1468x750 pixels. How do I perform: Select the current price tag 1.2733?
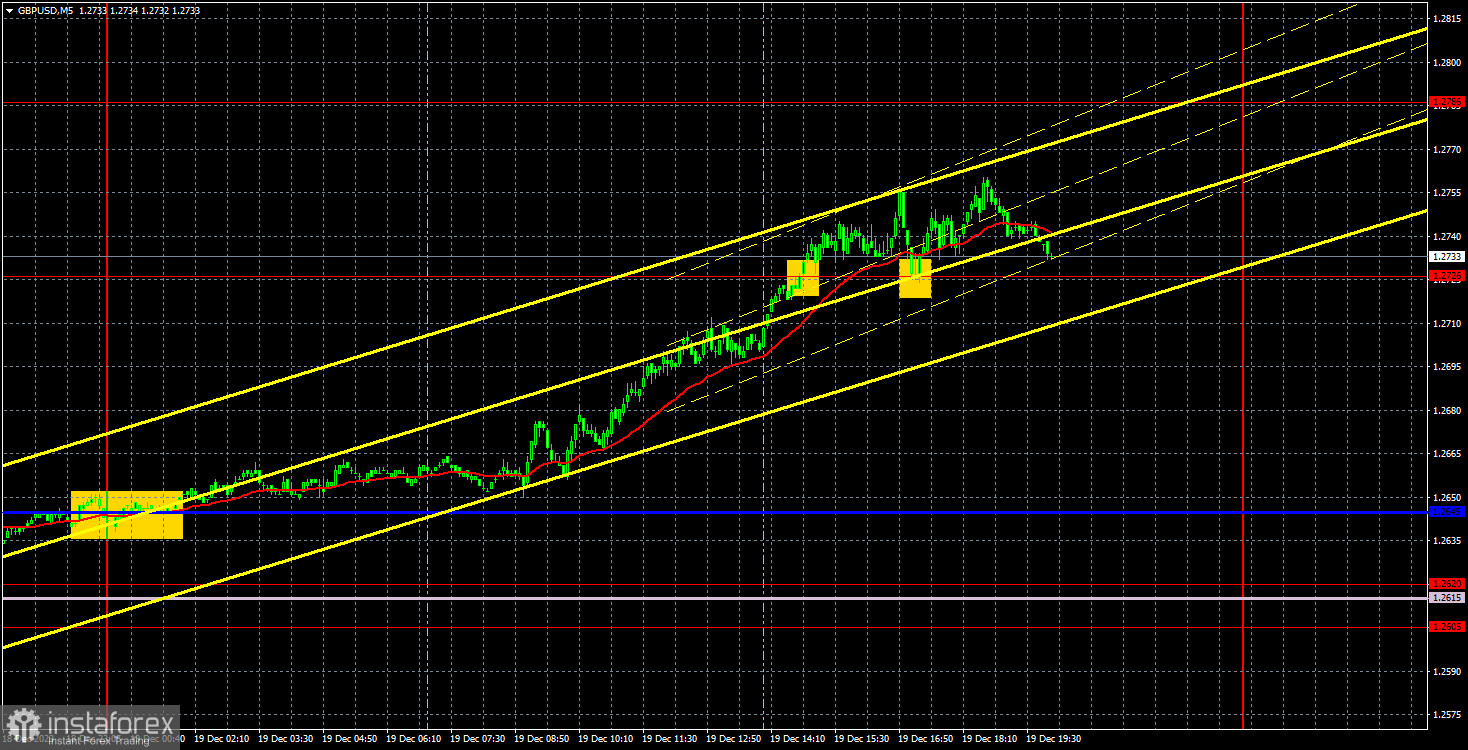pyautogui.click(x=1447, y=257)
